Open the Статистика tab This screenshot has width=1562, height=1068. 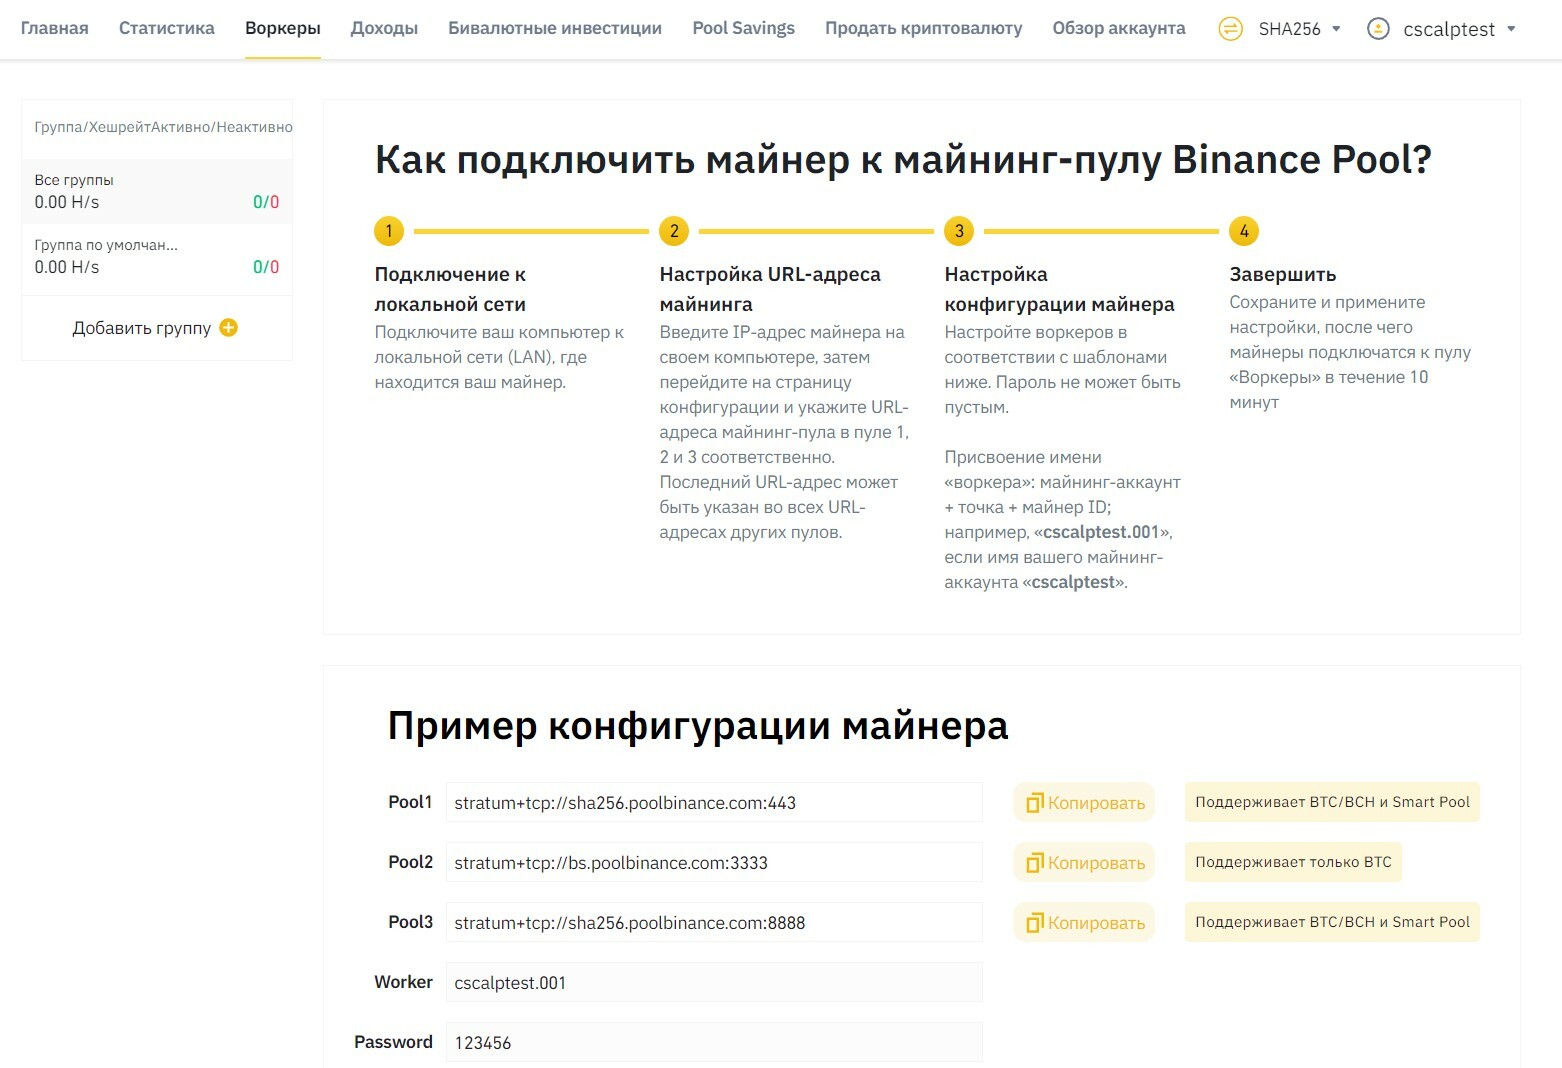click(x=167, y=29)
